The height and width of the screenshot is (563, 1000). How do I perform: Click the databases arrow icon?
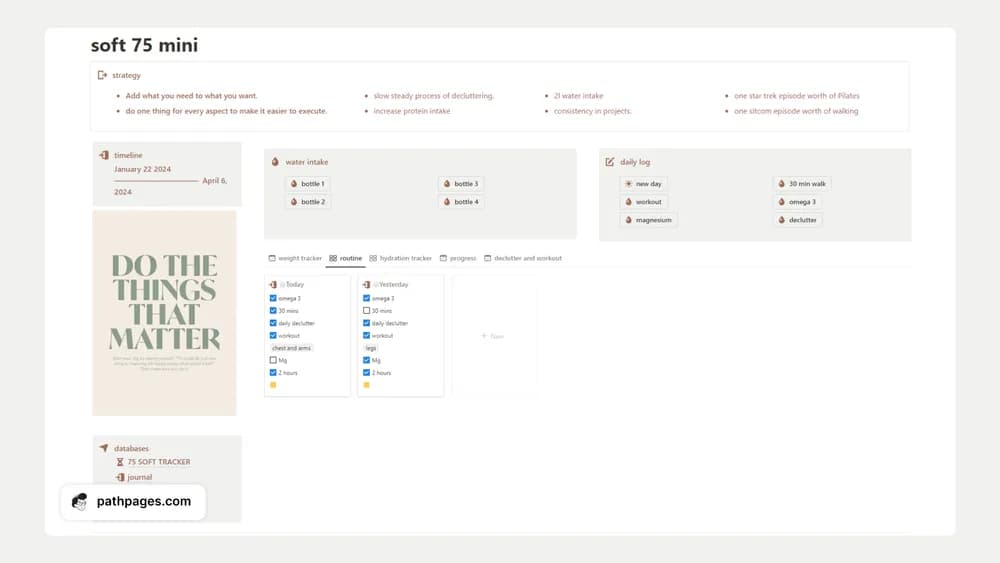104,448
